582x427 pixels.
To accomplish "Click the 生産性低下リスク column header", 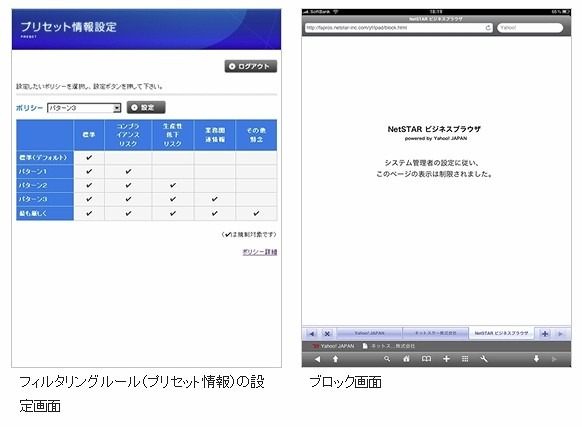I will 173,135.
